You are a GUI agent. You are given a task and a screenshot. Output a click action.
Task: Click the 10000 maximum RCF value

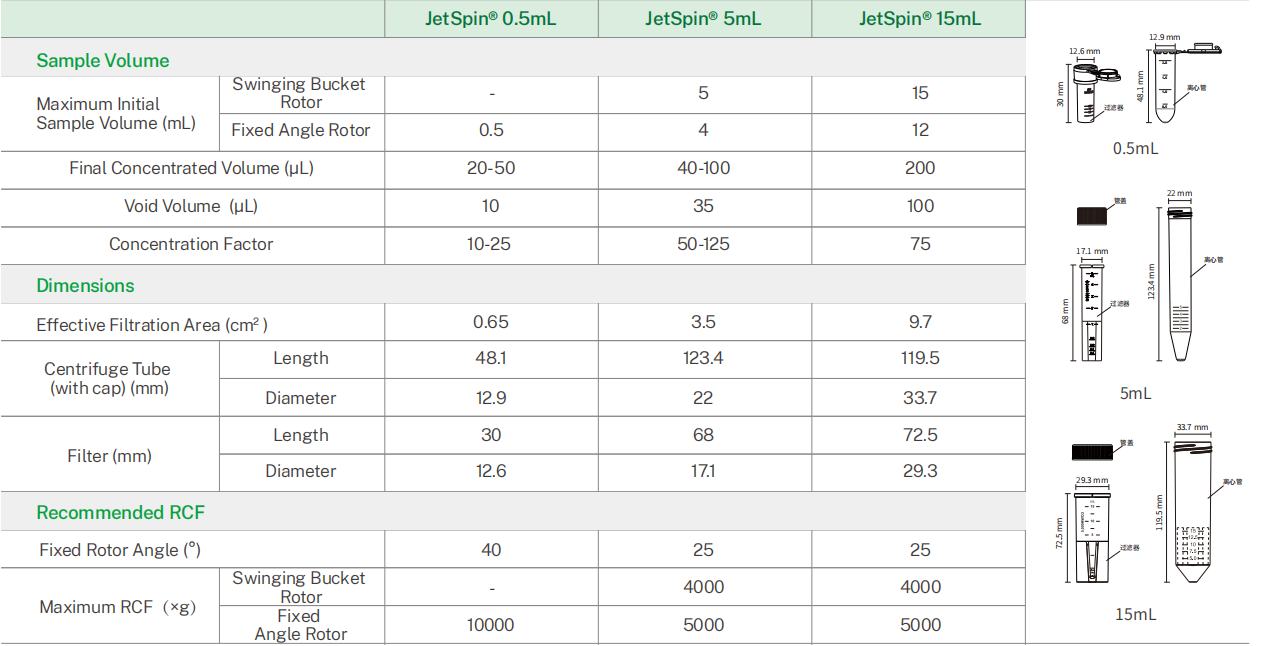point(490,625)
